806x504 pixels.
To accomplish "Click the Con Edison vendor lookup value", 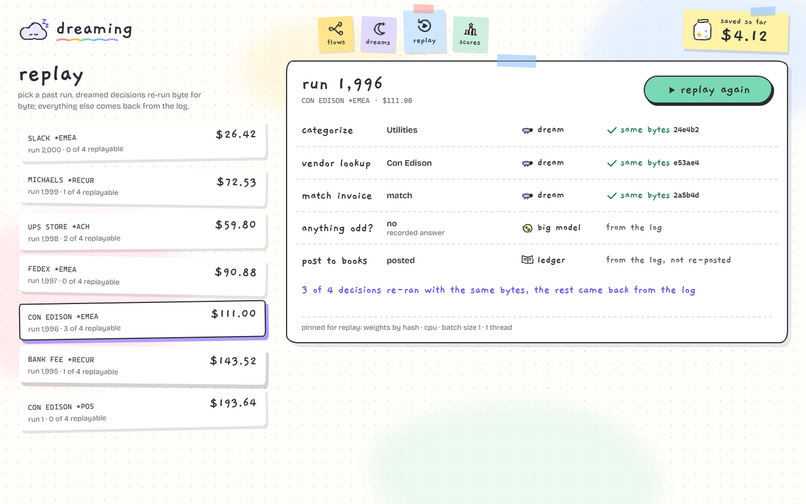I will pos(409,163).
